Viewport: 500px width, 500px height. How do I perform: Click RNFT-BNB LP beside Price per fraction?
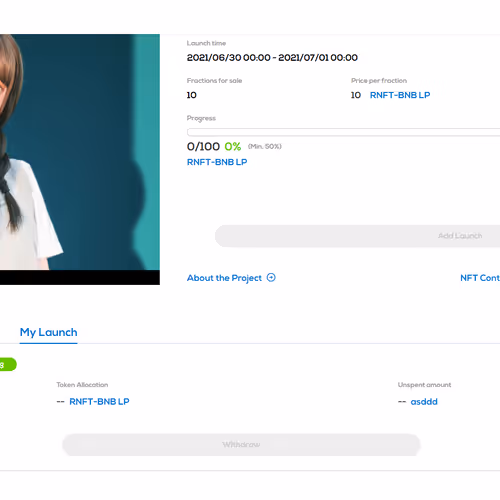400,95
